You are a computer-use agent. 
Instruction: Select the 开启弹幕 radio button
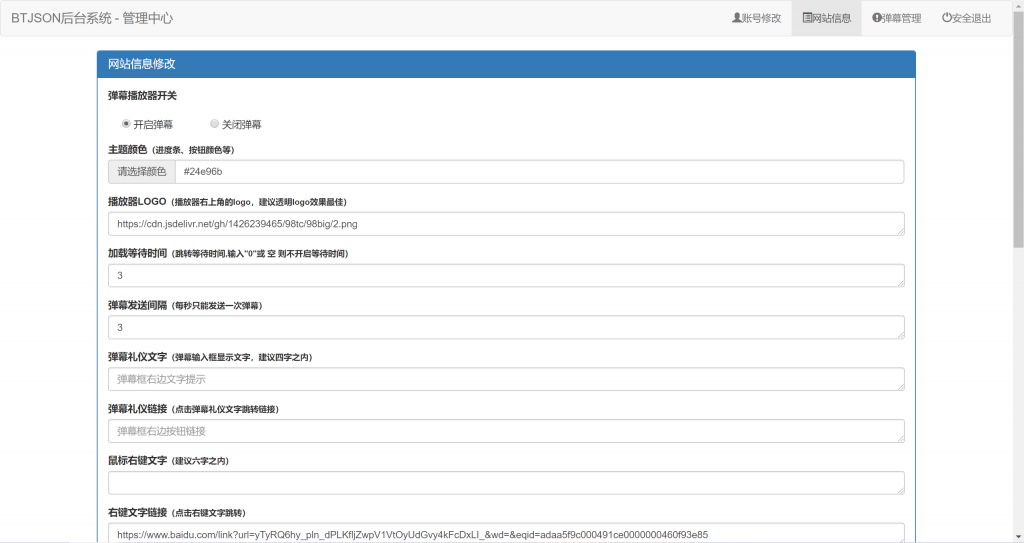(126, 124)
